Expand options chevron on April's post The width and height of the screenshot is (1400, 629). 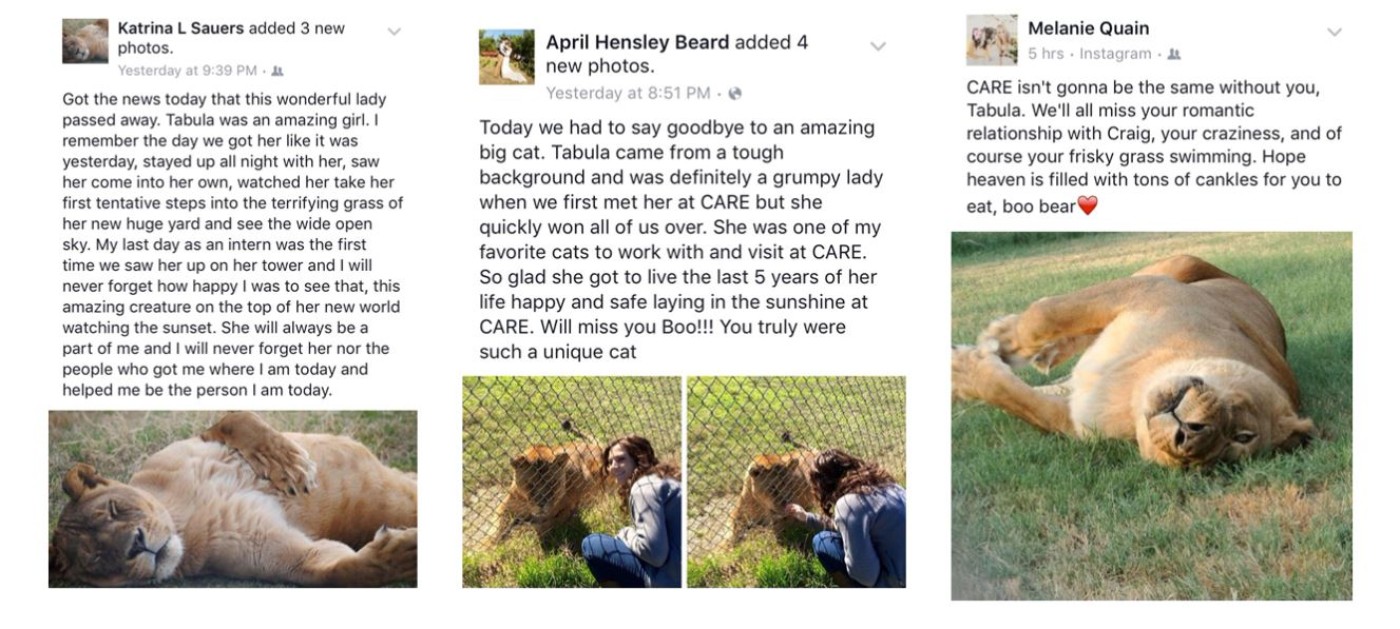[x=878, y=46]
